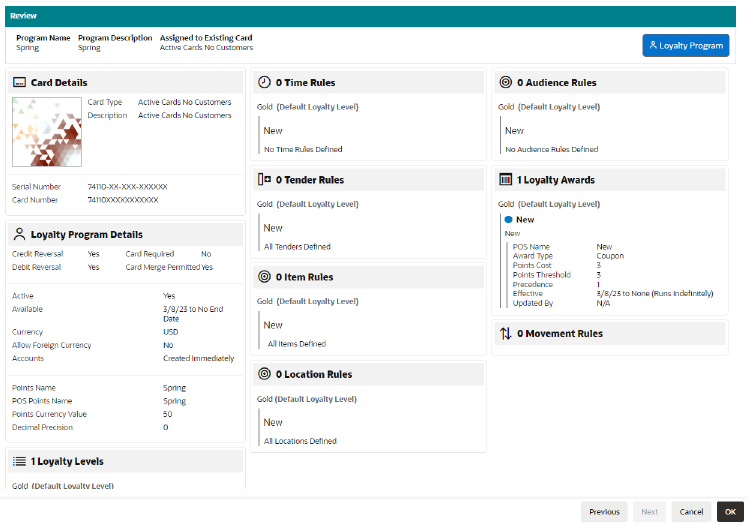This screenshot has height=525, width=748.
Task: Click the Review header bar title
Action: pos(23,16)
